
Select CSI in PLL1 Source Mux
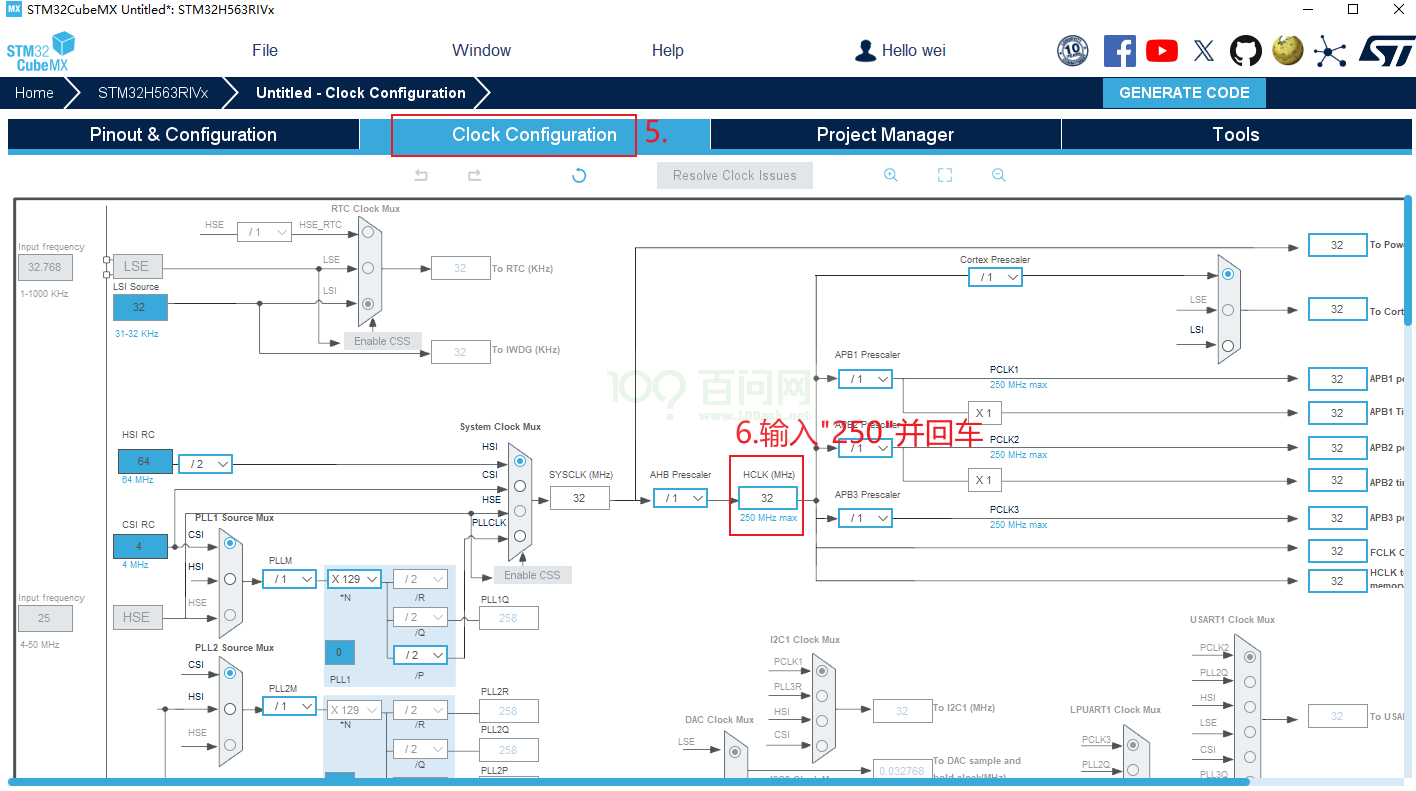230,543
